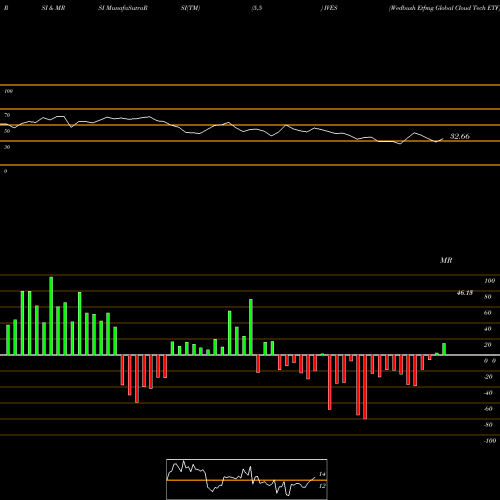This screenshot has height=500, width=500.
Task: Click the -100 label on MR axis
Action: (x=490, y=441)
